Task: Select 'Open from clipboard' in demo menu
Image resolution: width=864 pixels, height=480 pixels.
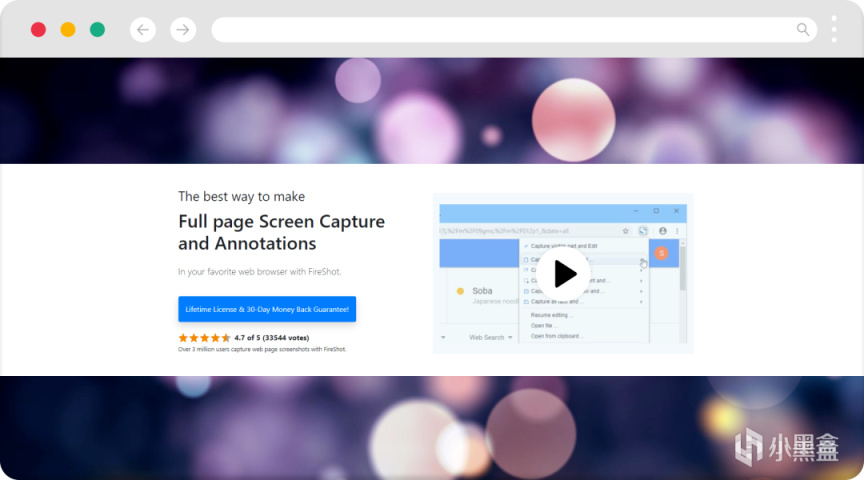Action: [x=557, y=336]
